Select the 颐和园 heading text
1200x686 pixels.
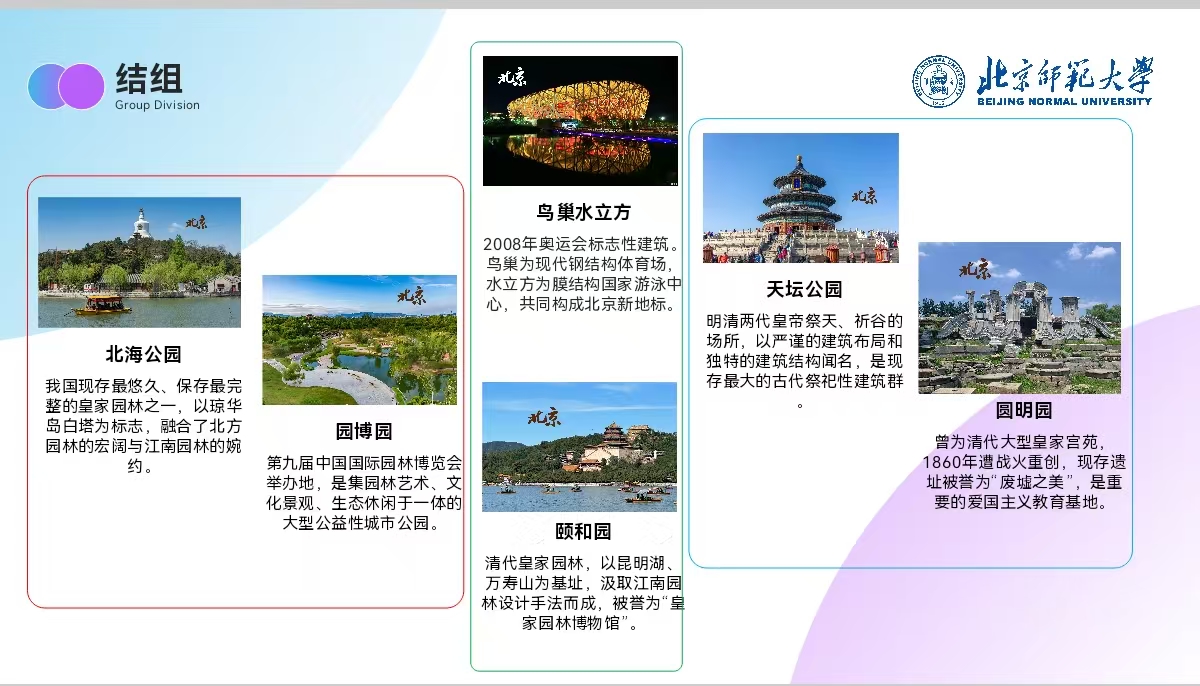coord(583,531)
